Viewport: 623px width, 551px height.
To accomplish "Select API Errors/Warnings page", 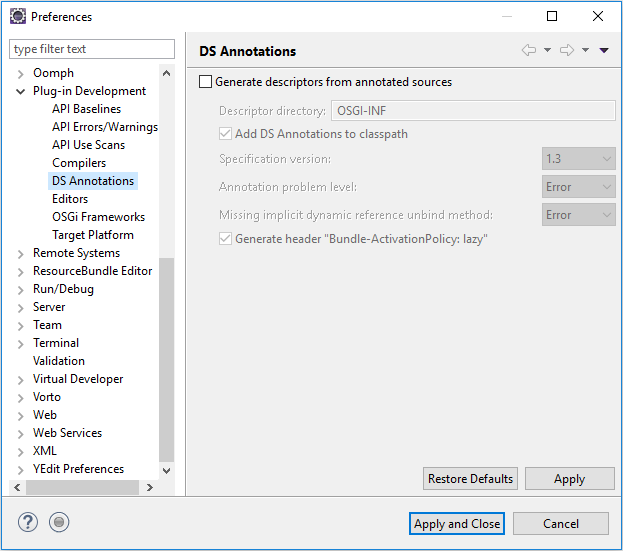I will point(105,127).
